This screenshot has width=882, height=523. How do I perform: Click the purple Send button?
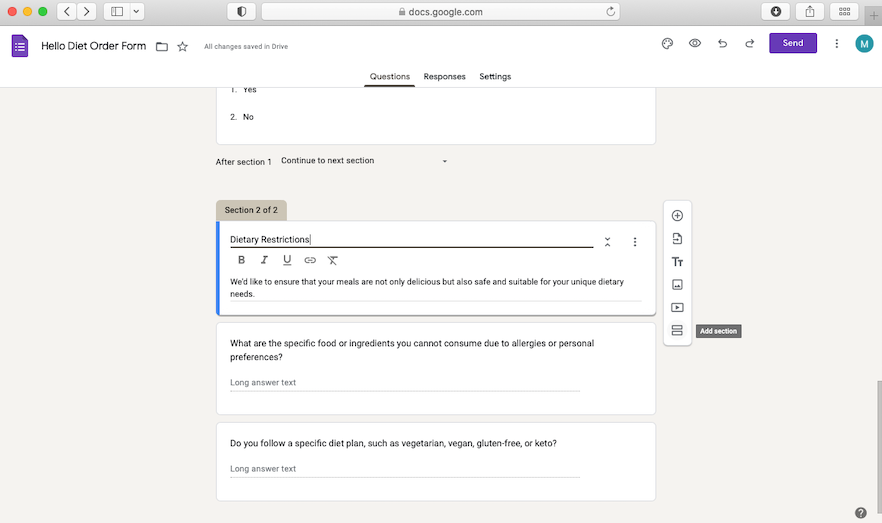[x=792, y=44]
